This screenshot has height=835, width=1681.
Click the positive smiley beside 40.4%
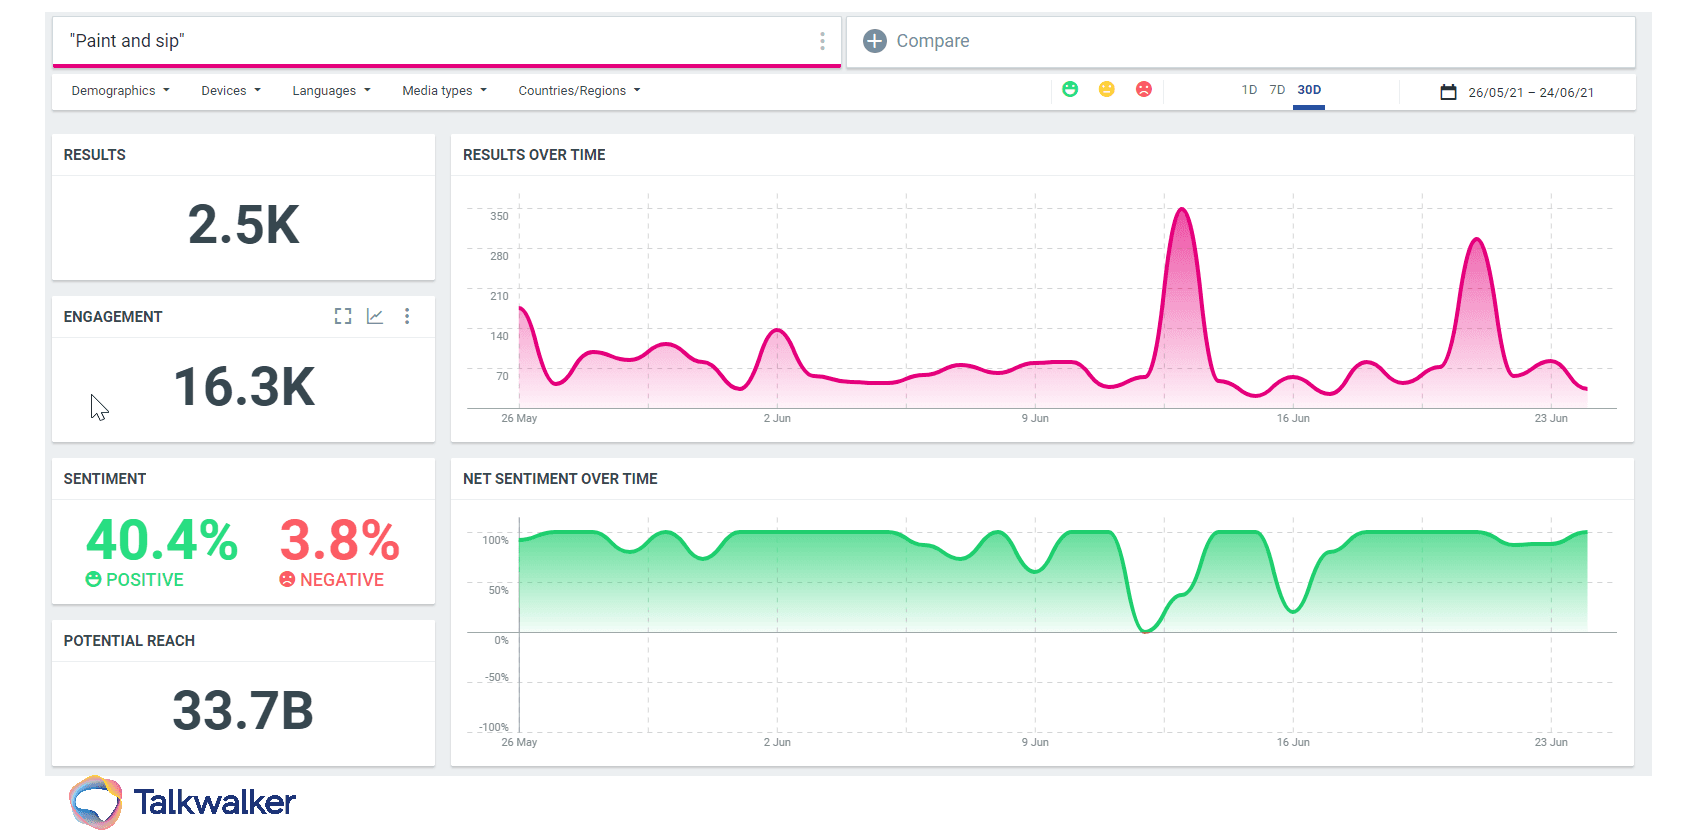(x=94, y=579)
